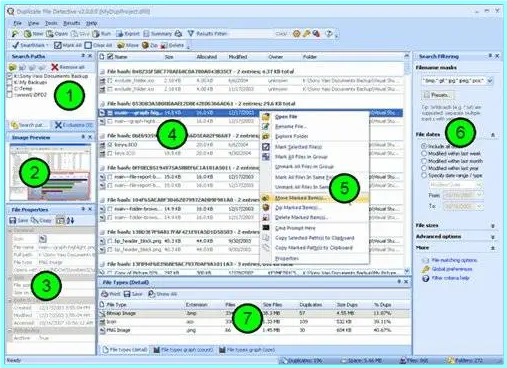
Task: Click the Image Preview thumbnail
Action: click(50, 172)
